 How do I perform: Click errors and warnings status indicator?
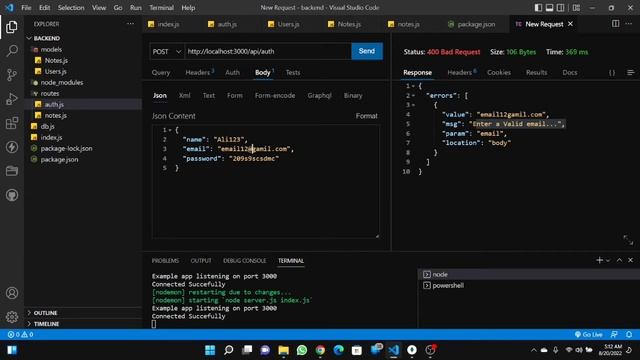[x=20, y=334]
